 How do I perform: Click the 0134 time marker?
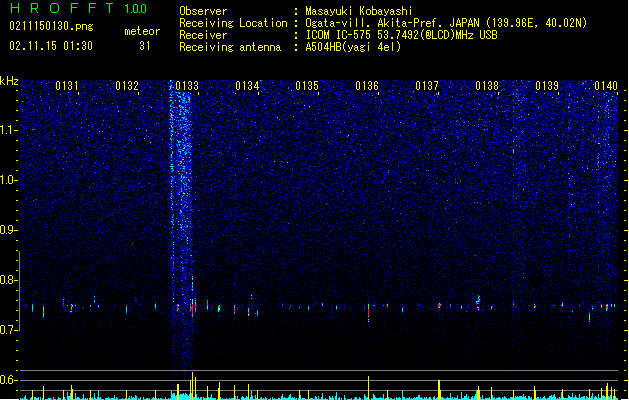click(x=247, y=86)
